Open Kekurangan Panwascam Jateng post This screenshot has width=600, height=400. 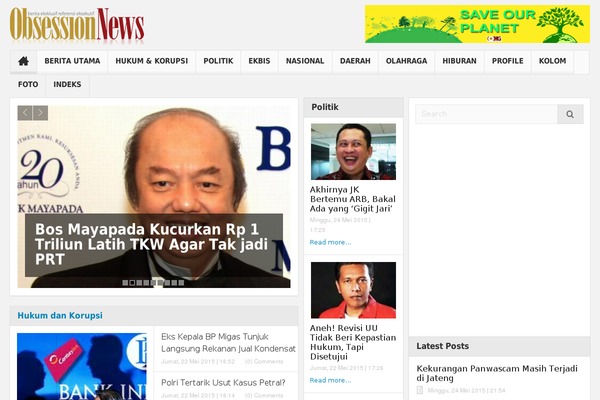(x=497, y=373)
